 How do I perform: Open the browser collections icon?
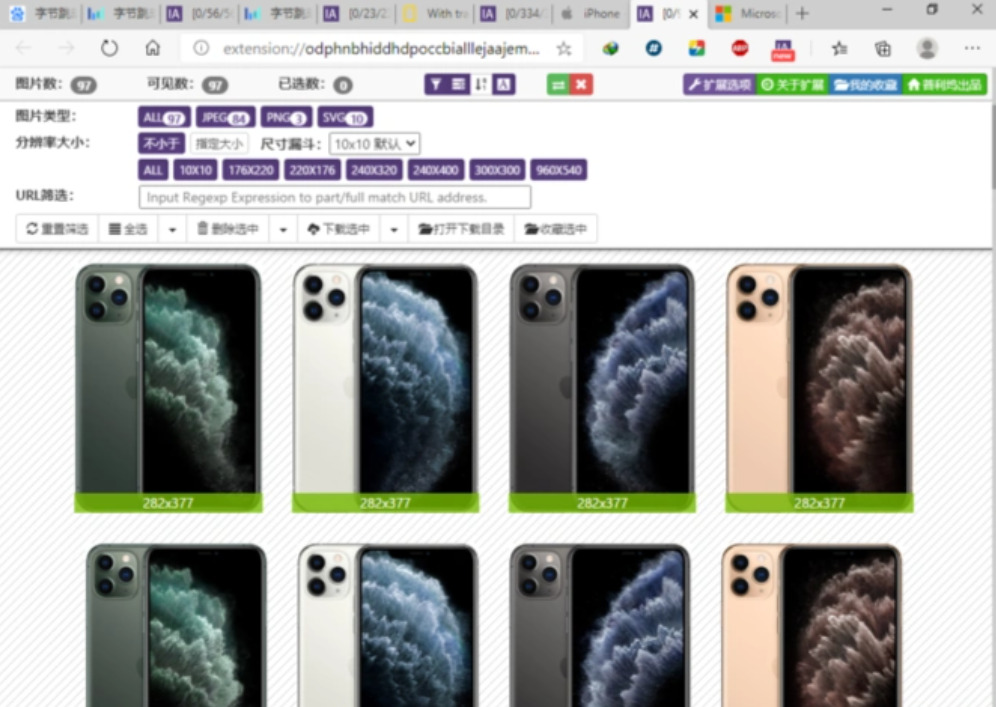(883, 48)
